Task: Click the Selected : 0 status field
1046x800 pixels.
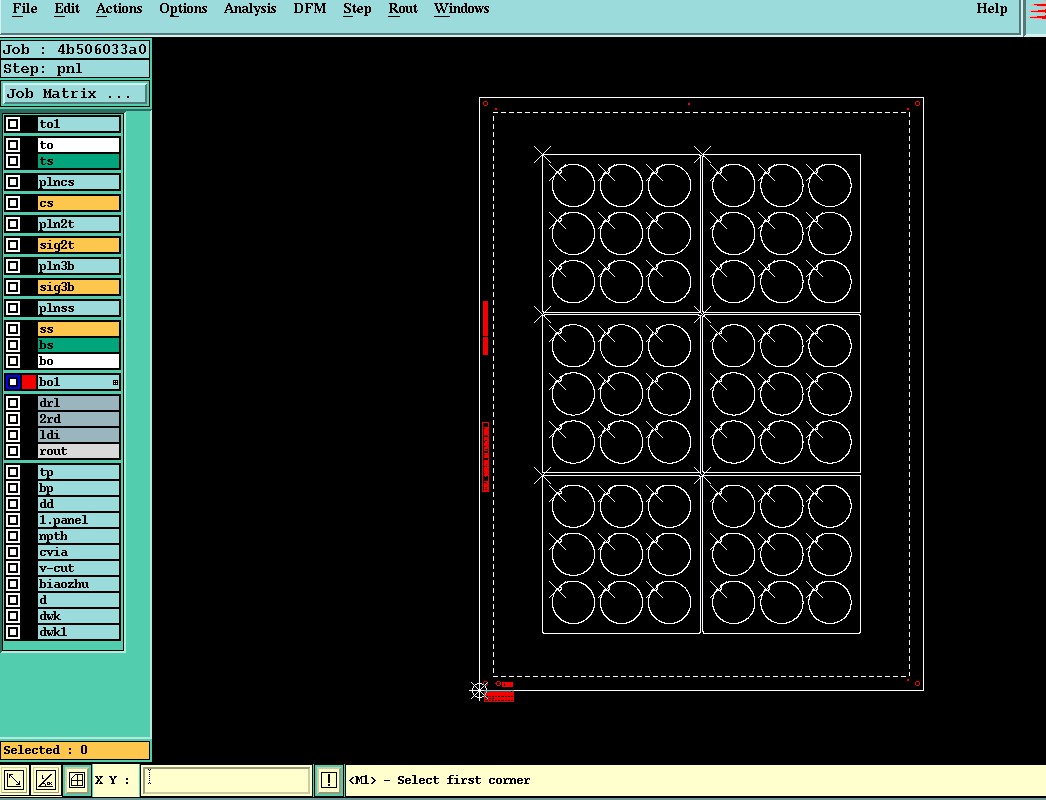Action: [75, 750]
